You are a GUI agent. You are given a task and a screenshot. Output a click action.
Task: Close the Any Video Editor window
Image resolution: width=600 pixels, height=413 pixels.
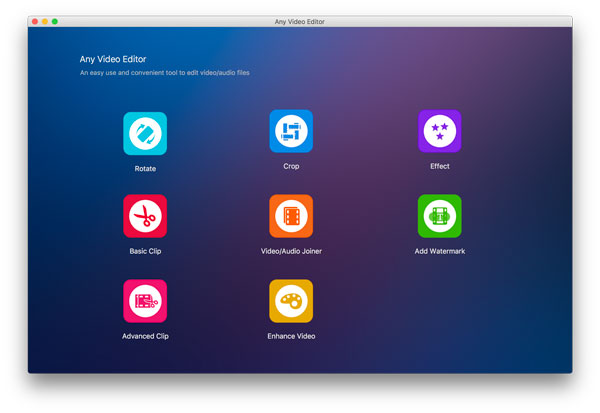pyautogui.click(x=35, y=21)
